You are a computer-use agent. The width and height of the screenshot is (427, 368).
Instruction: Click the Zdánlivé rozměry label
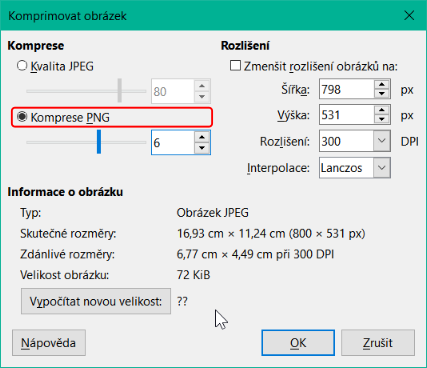[67, 254]
